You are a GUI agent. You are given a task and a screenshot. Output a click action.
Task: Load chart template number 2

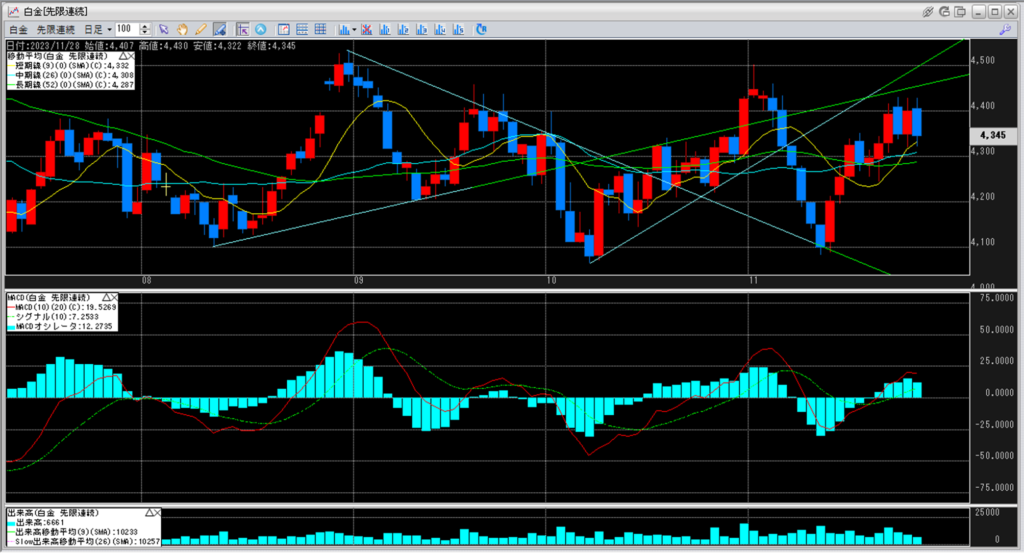click(x=403, y=29)
